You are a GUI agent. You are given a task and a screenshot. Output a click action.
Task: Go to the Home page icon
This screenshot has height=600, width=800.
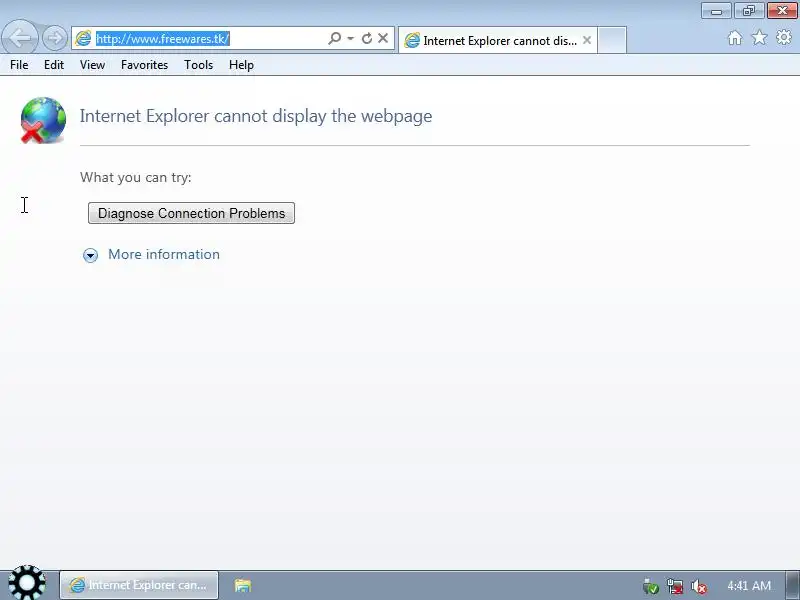(735, 37)
